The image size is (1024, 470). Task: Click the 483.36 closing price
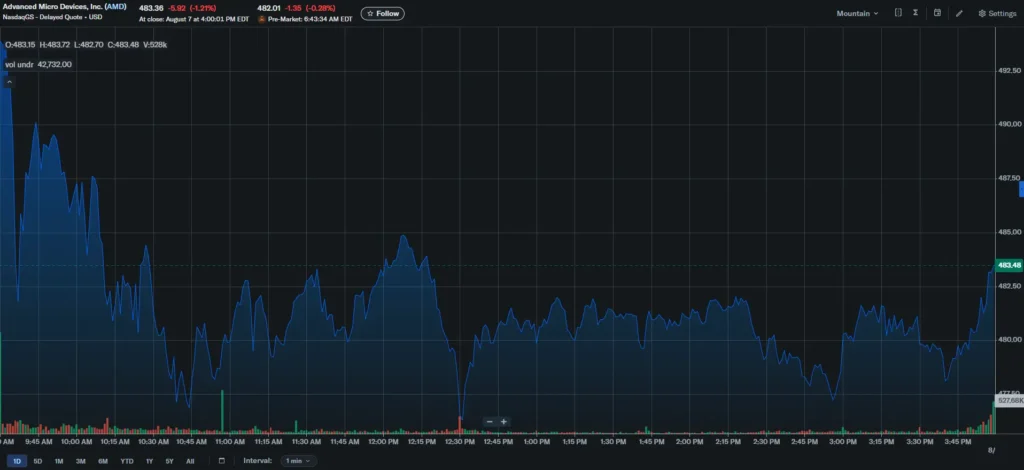point(151,8)
